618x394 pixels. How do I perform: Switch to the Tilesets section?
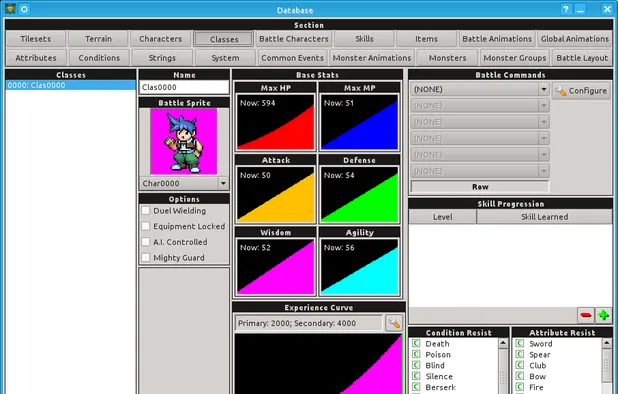(x=35, y=39)
